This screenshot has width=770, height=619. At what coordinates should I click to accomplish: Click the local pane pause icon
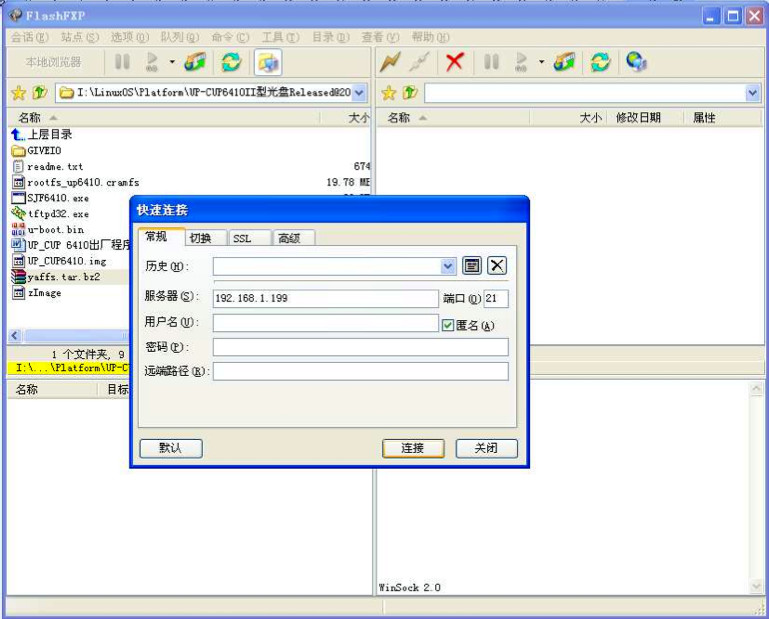click(122, 62)
